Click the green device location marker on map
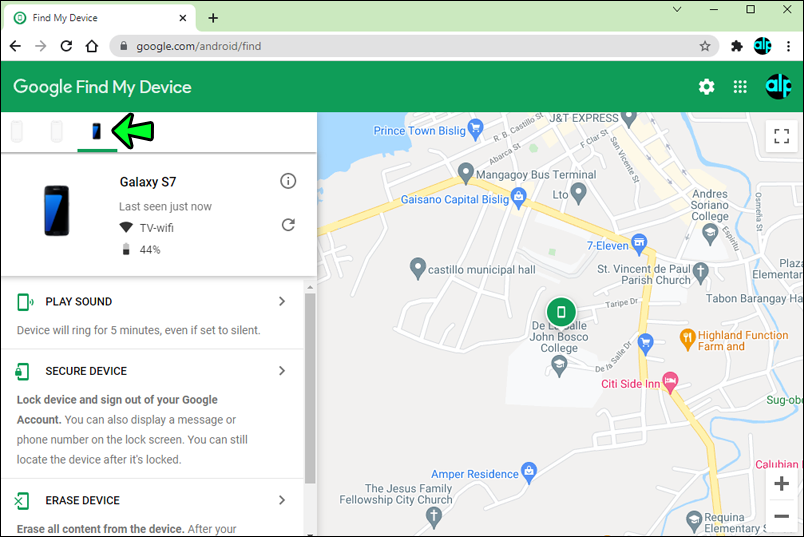Image resolution: width=804 pixels, height=537 pixels. click(x=561, y=312)
